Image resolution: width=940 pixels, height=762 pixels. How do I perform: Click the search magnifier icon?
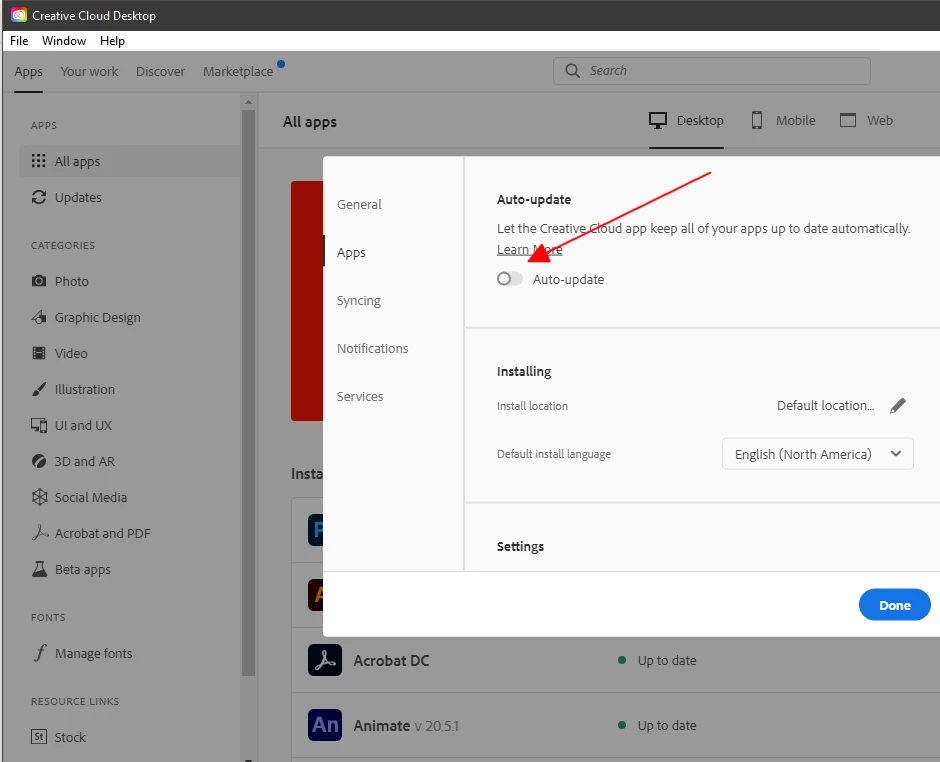[573, 71]
